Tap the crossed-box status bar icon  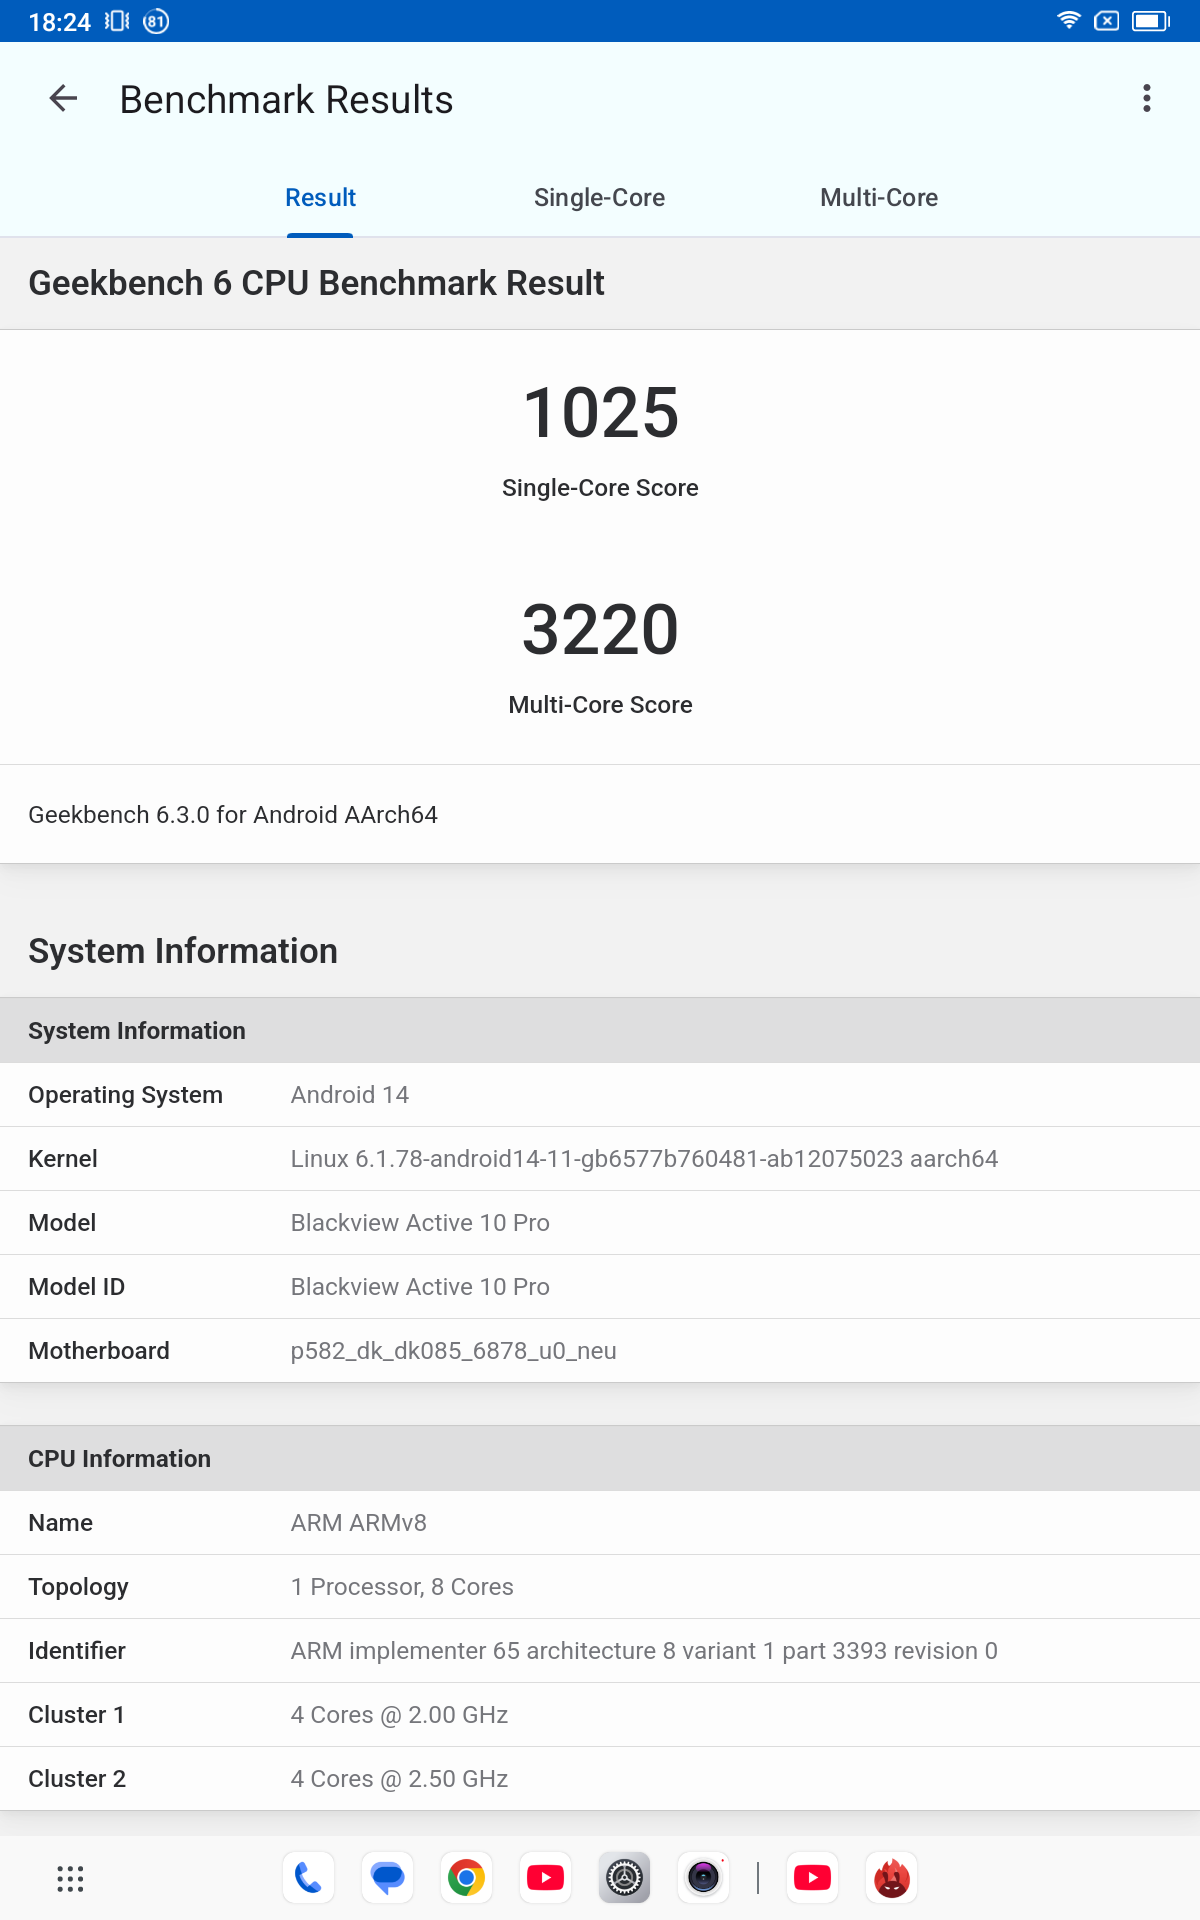(1106, 21)
